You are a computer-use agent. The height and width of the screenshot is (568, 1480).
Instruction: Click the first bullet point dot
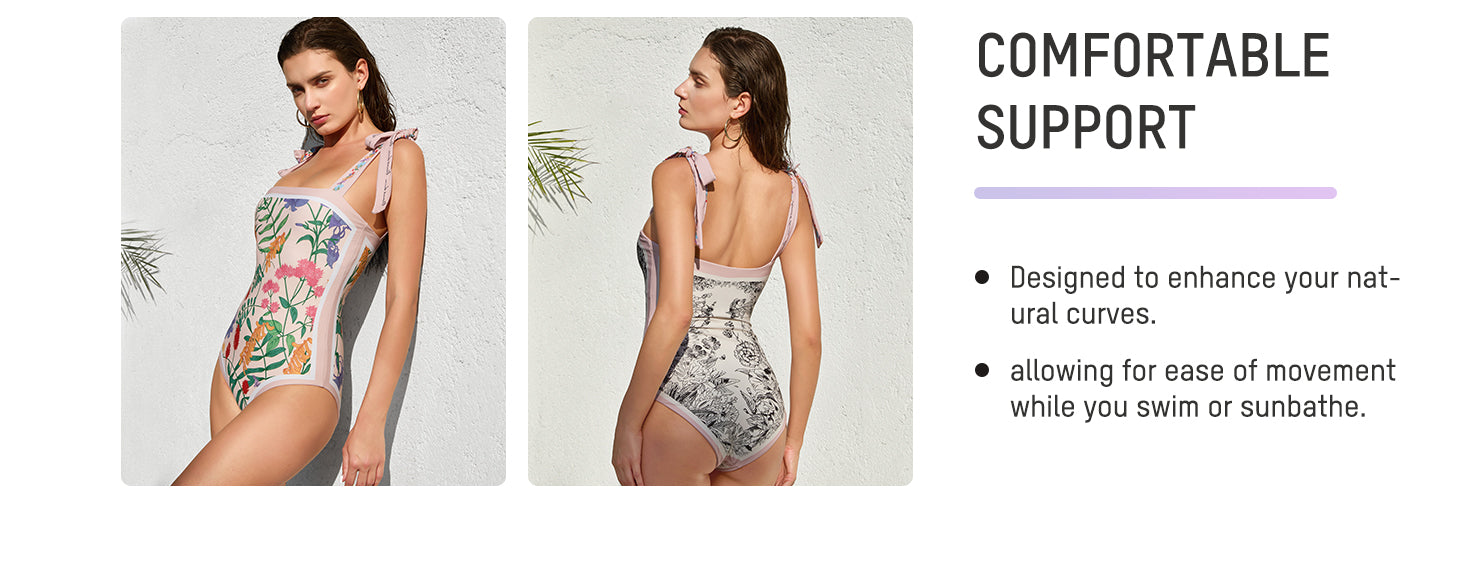tap(982, 276)
